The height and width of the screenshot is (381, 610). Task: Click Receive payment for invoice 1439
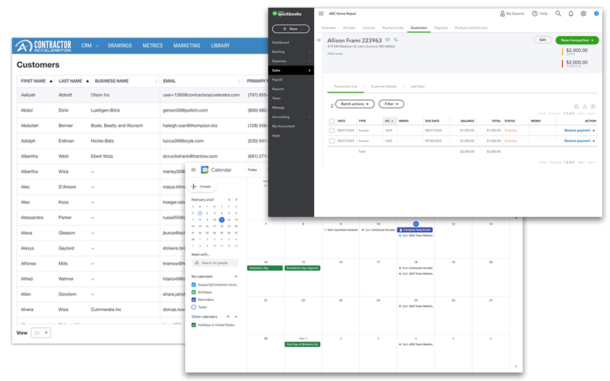[577, 131]
